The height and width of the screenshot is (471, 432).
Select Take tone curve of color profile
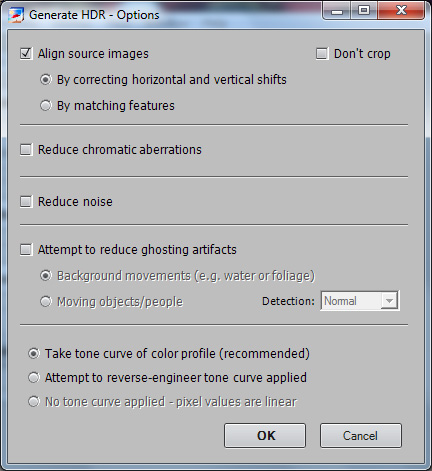[x=33, y=353]
